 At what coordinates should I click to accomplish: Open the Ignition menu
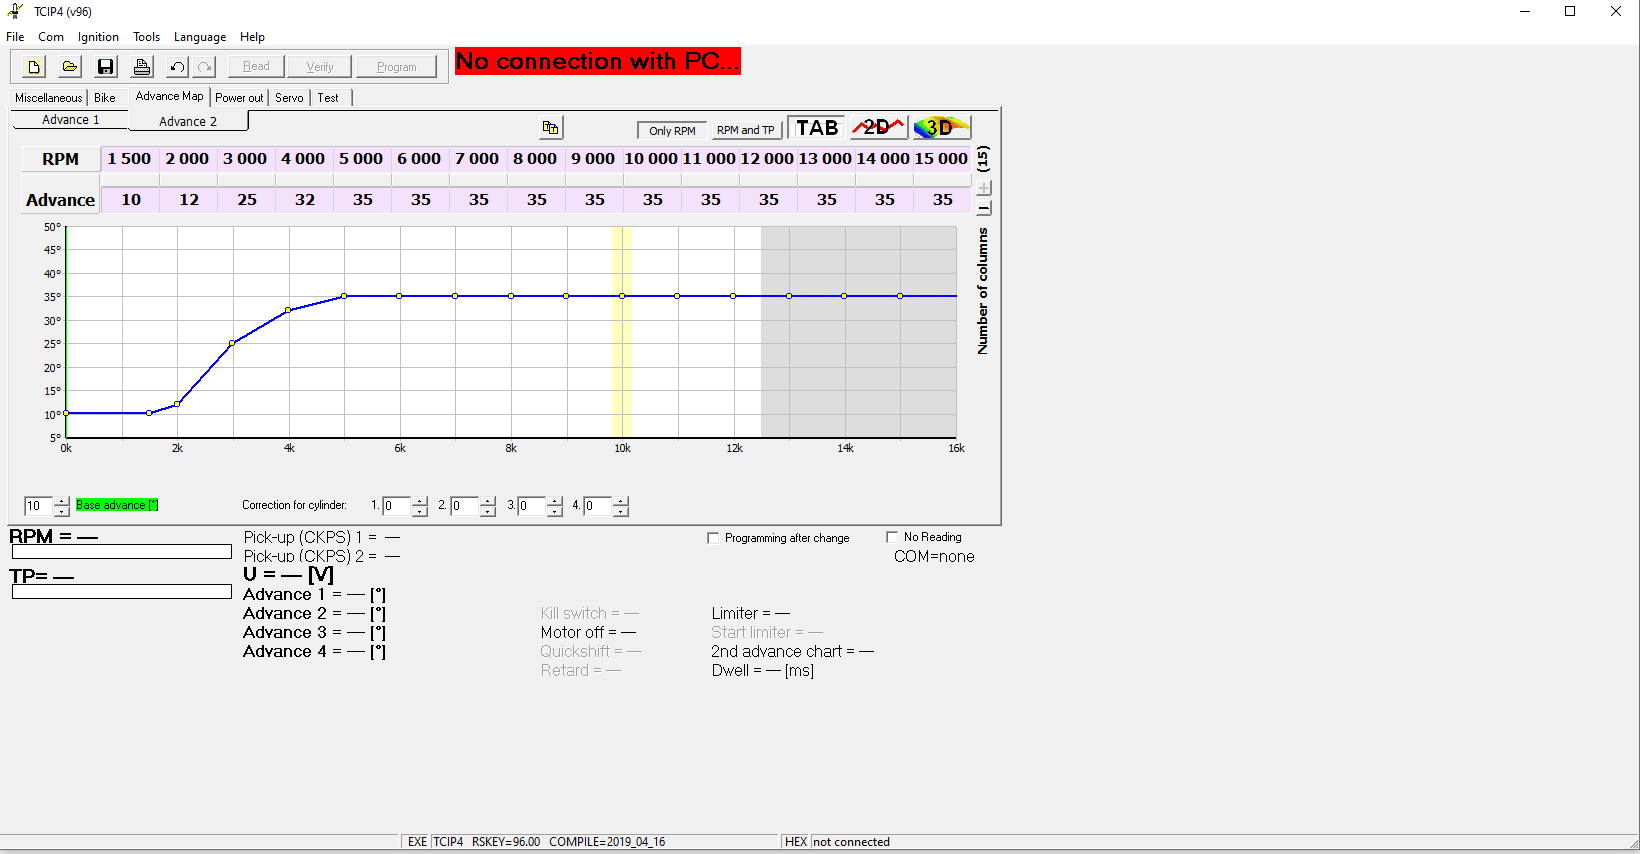(98, 37)
